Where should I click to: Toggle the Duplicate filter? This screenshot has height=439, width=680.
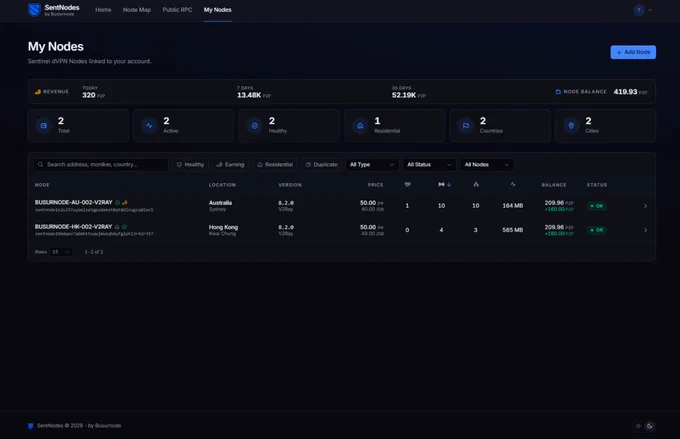click(321, 164)
